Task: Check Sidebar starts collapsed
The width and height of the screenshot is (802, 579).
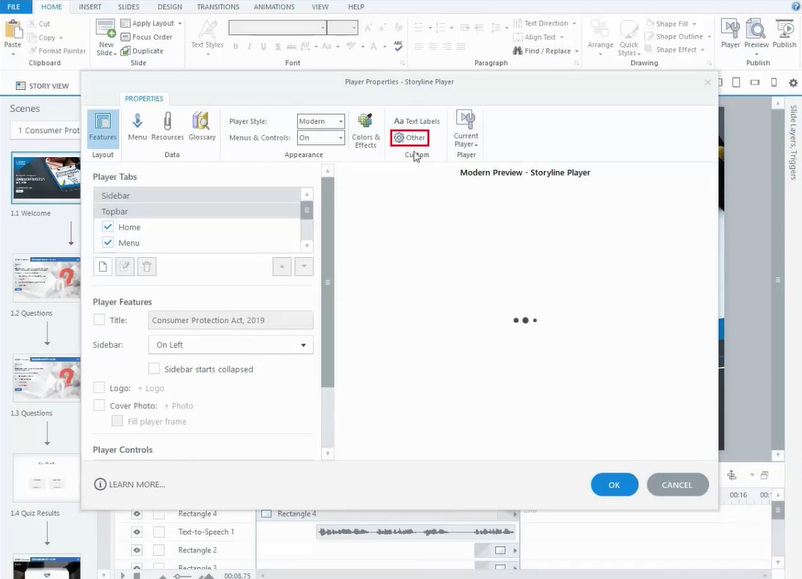Action: (153, 369)
